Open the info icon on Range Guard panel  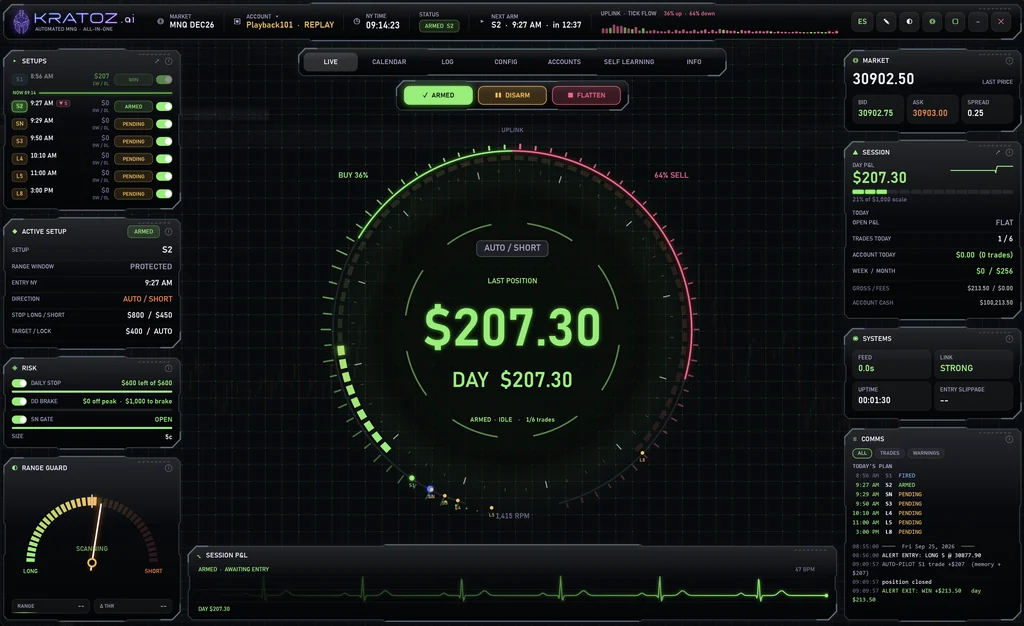pos(168,468)
